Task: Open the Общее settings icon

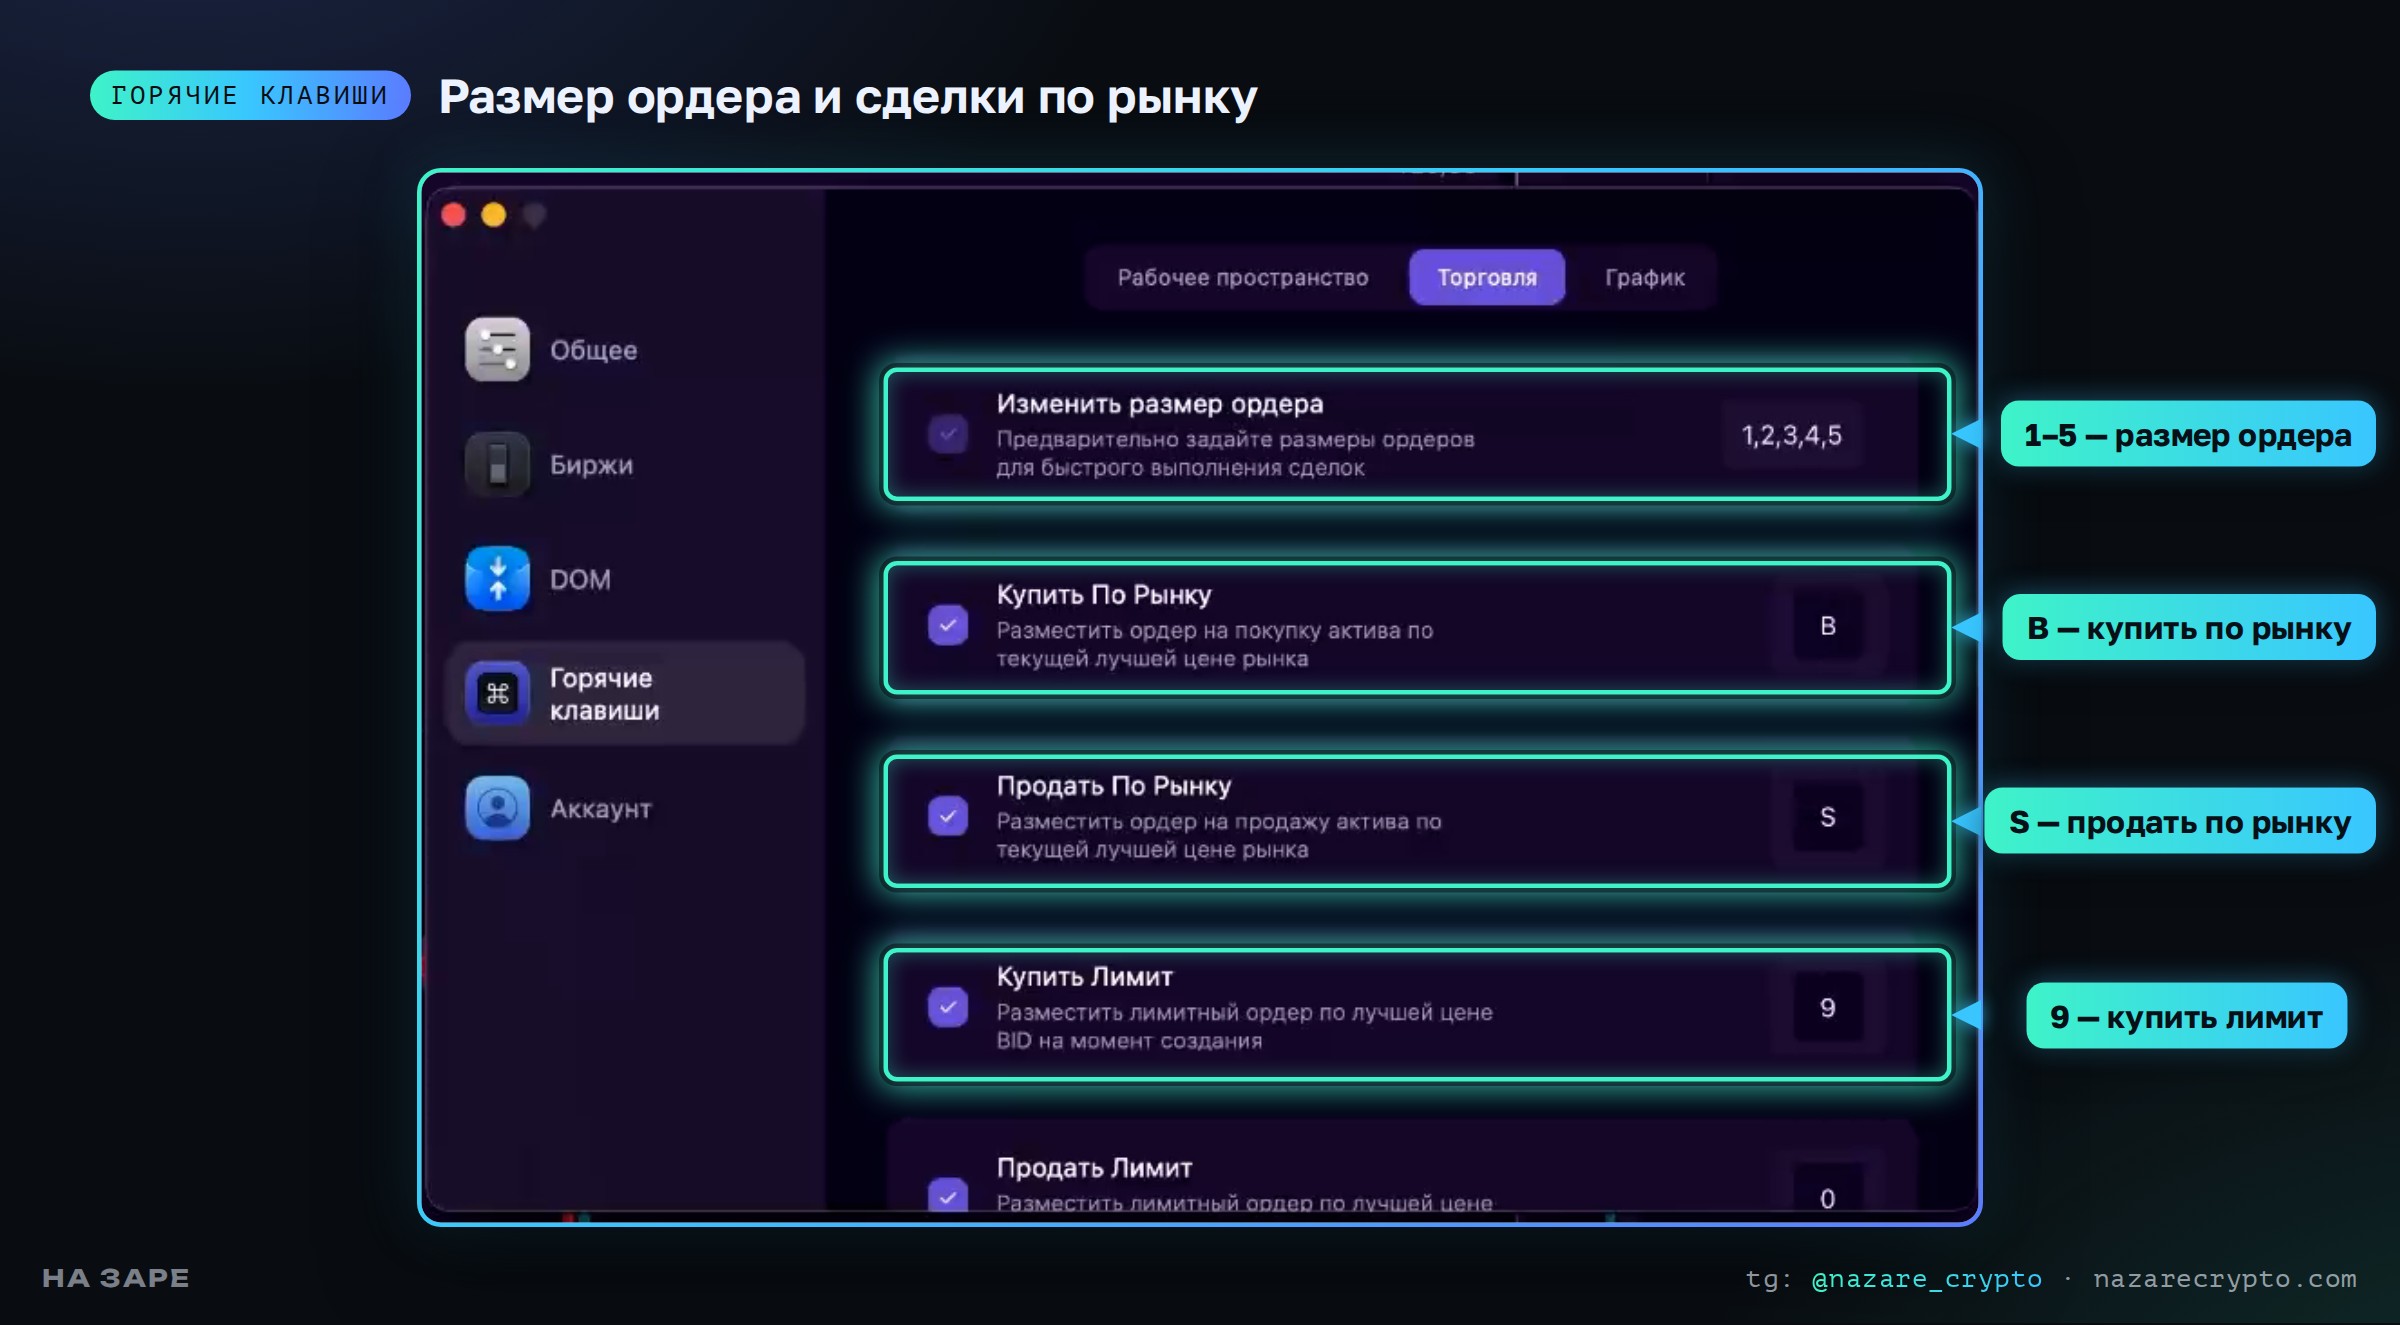Action: tap(497, 349)
